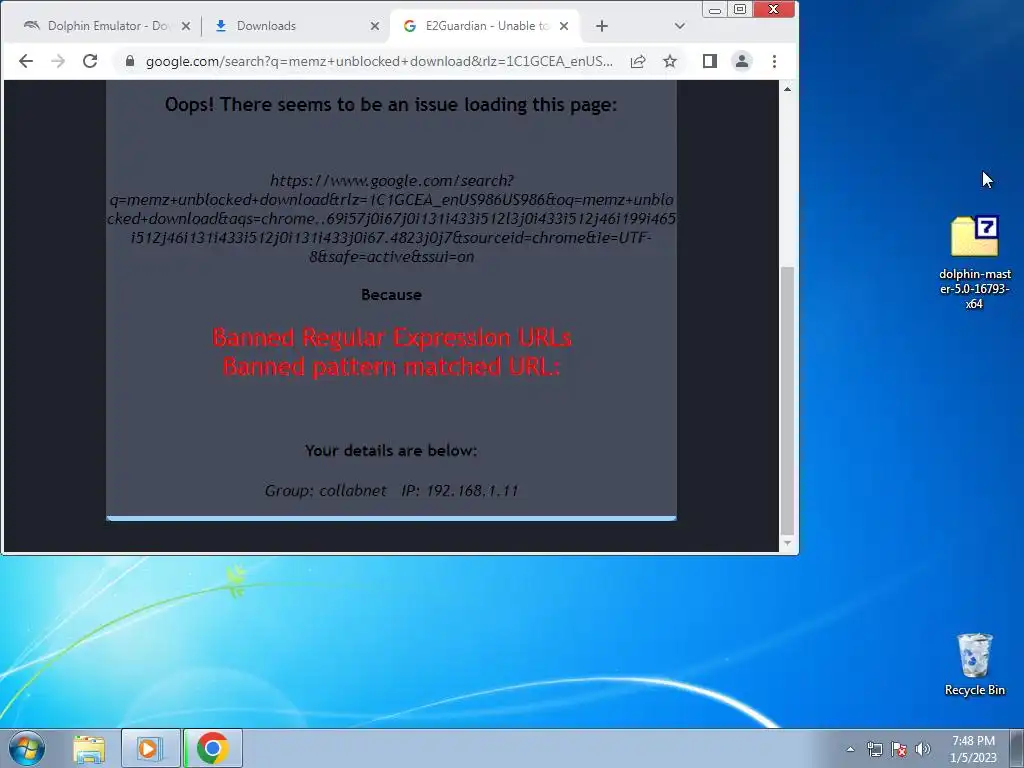Viewport: 1024px width, 768px height.
Task: Open the network status tray icon
Action: [x=874, y=749]
